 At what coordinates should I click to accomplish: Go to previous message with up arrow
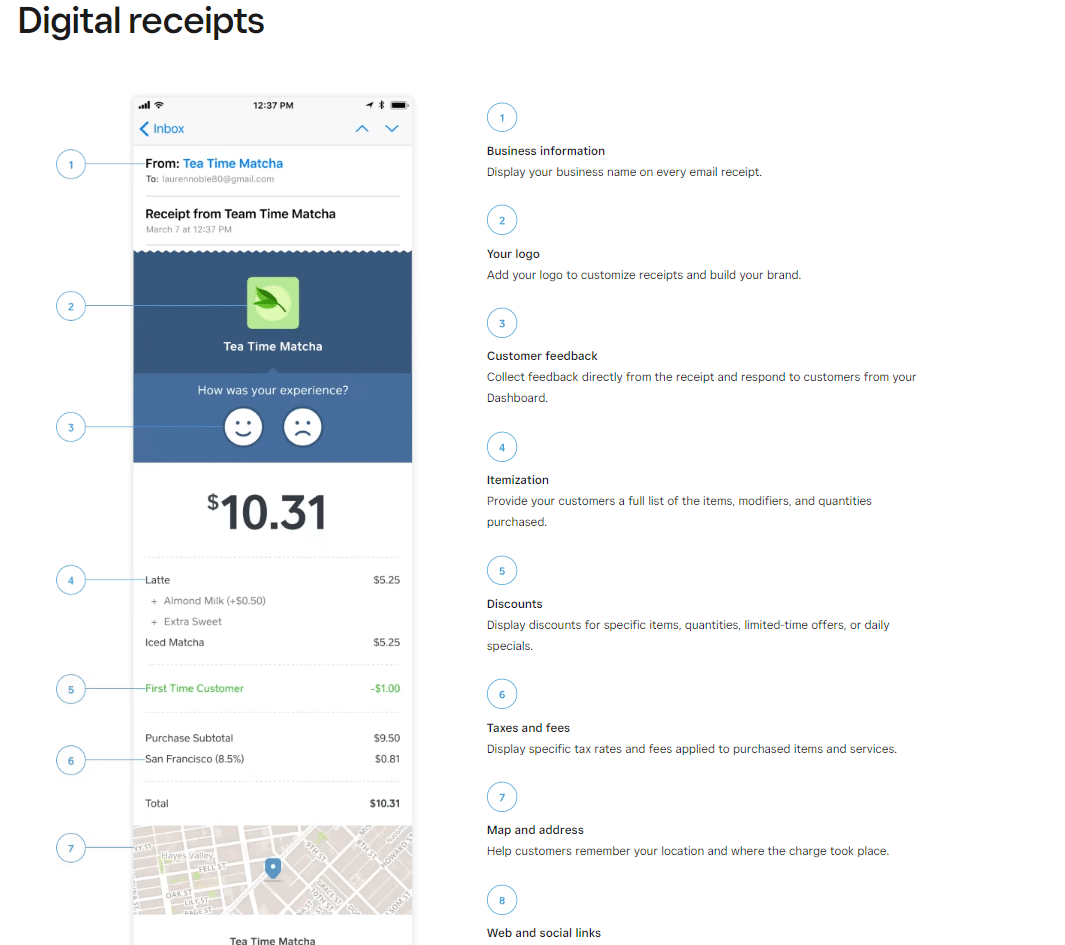362,128
